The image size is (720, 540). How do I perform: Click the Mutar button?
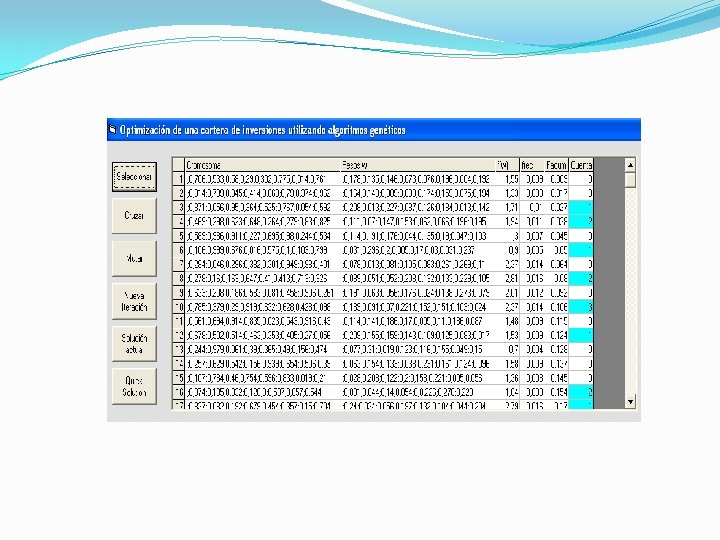[x=134, y=259]
